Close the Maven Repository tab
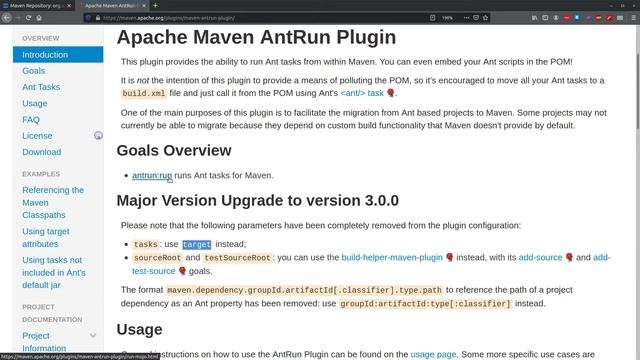 coord(69,6)
